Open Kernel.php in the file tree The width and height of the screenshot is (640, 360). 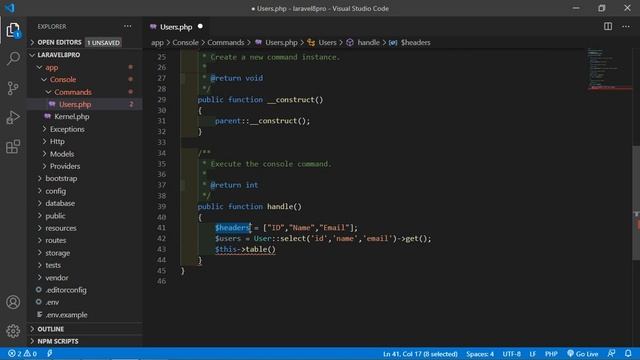pyautogui.click(x=84, y=117)
